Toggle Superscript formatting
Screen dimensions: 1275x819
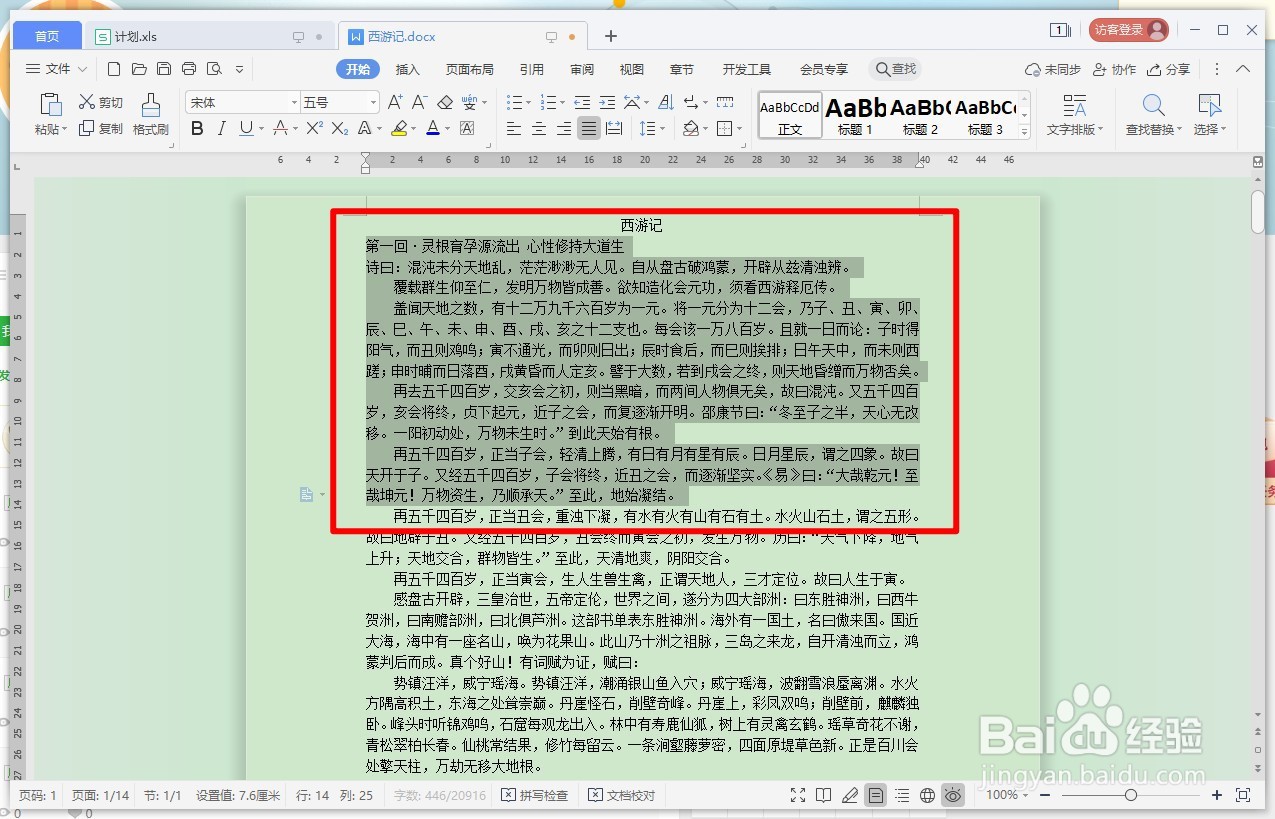tap(314, 128)
